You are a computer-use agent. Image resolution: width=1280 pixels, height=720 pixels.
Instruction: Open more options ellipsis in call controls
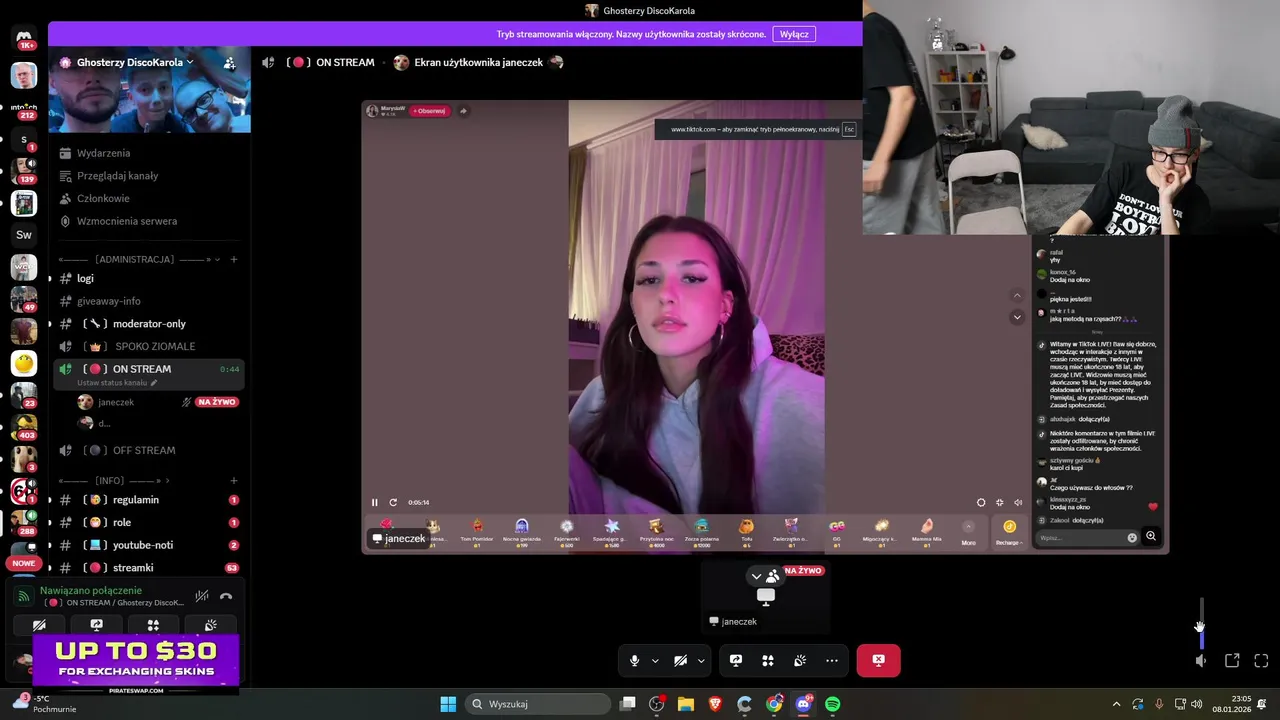[832, 661]
